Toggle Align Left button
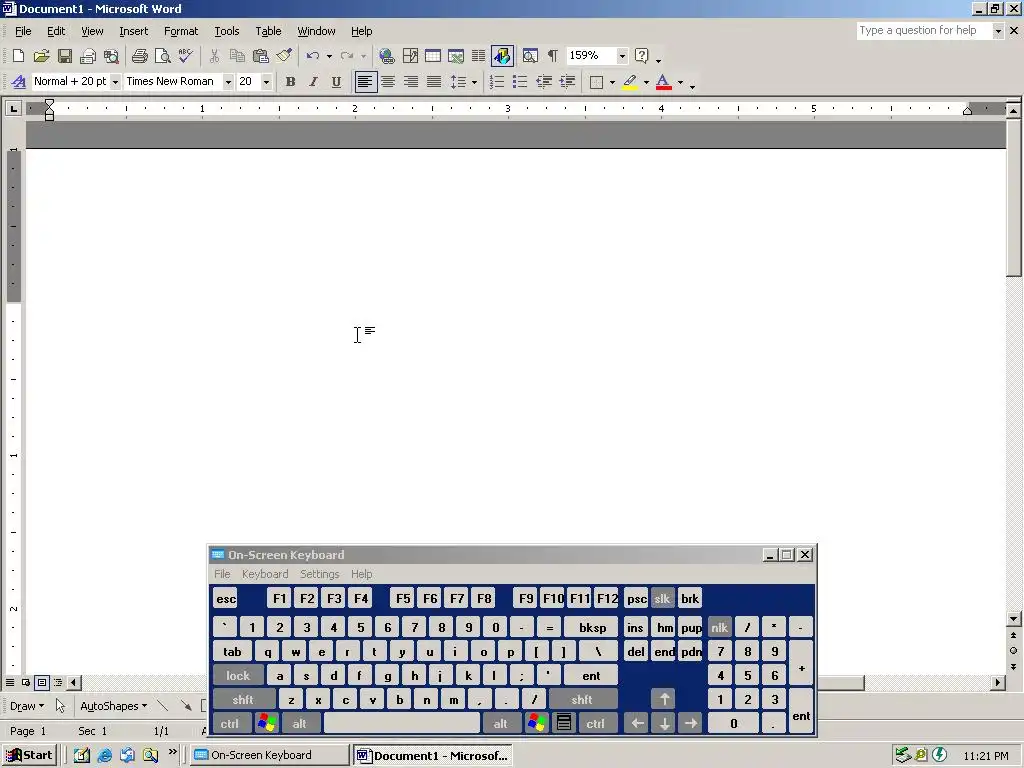The width and height of the screenshot is (1024, 768). [365, 82]
